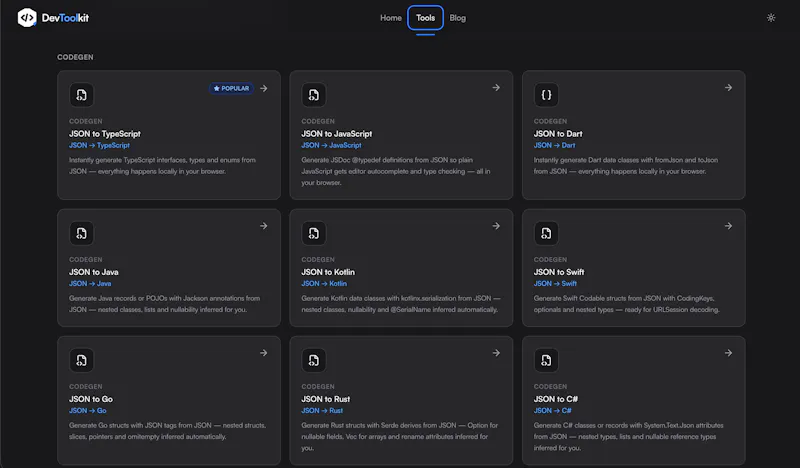The height and width of the screenshot is (468, 800).
Task: Click the 'JSON → Dart' blue subtitle
Action: click(554, 145)
